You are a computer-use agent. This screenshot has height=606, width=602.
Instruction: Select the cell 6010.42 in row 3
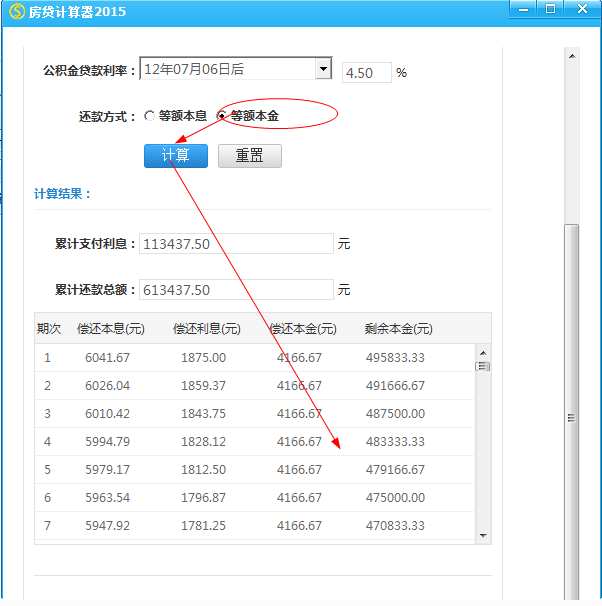tap(107, 414)
